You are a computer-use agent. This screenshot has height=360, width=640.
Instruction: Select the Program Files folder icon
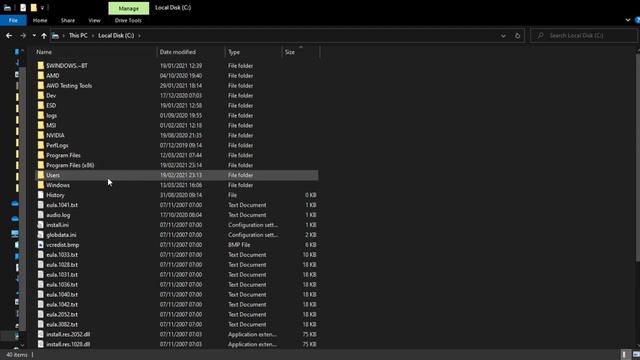(40, 155)
